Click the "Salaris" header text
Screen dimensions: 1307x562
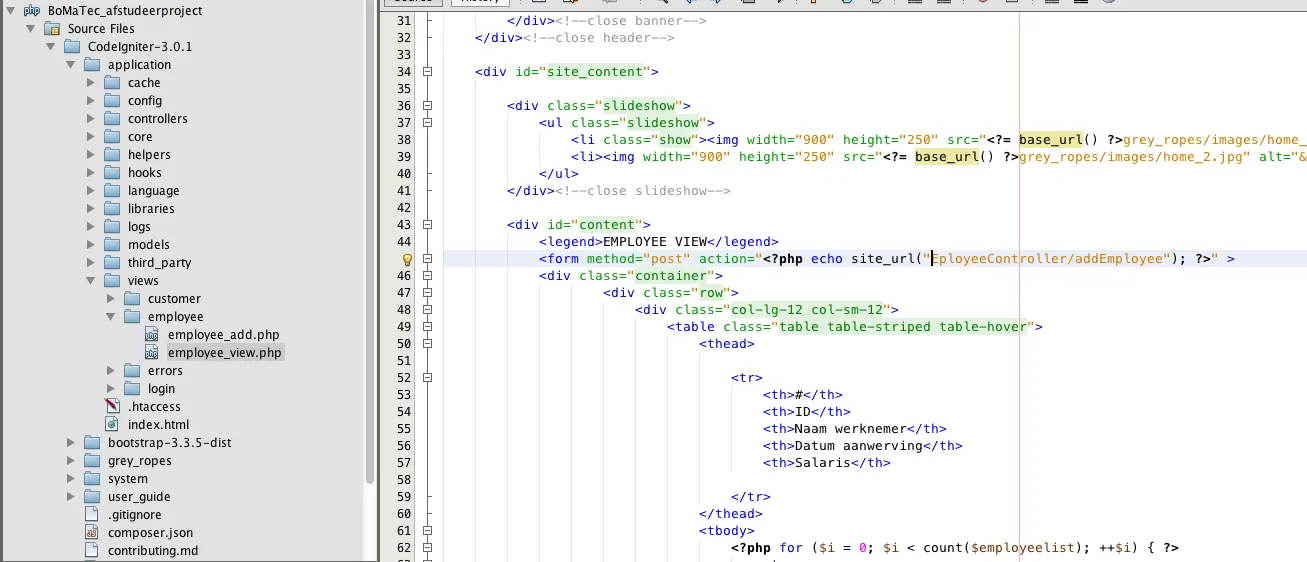point(822,463)
